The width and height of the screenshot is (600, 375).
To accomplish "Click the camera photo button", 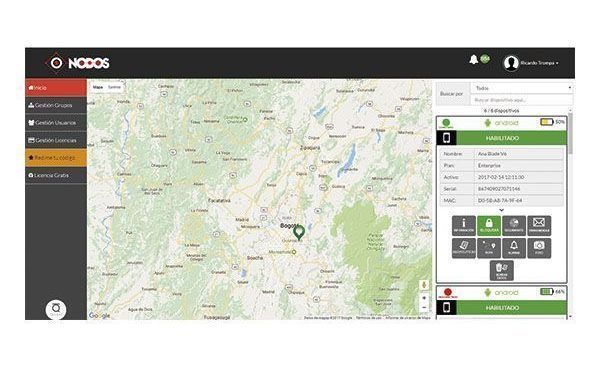I will [539, 248].
